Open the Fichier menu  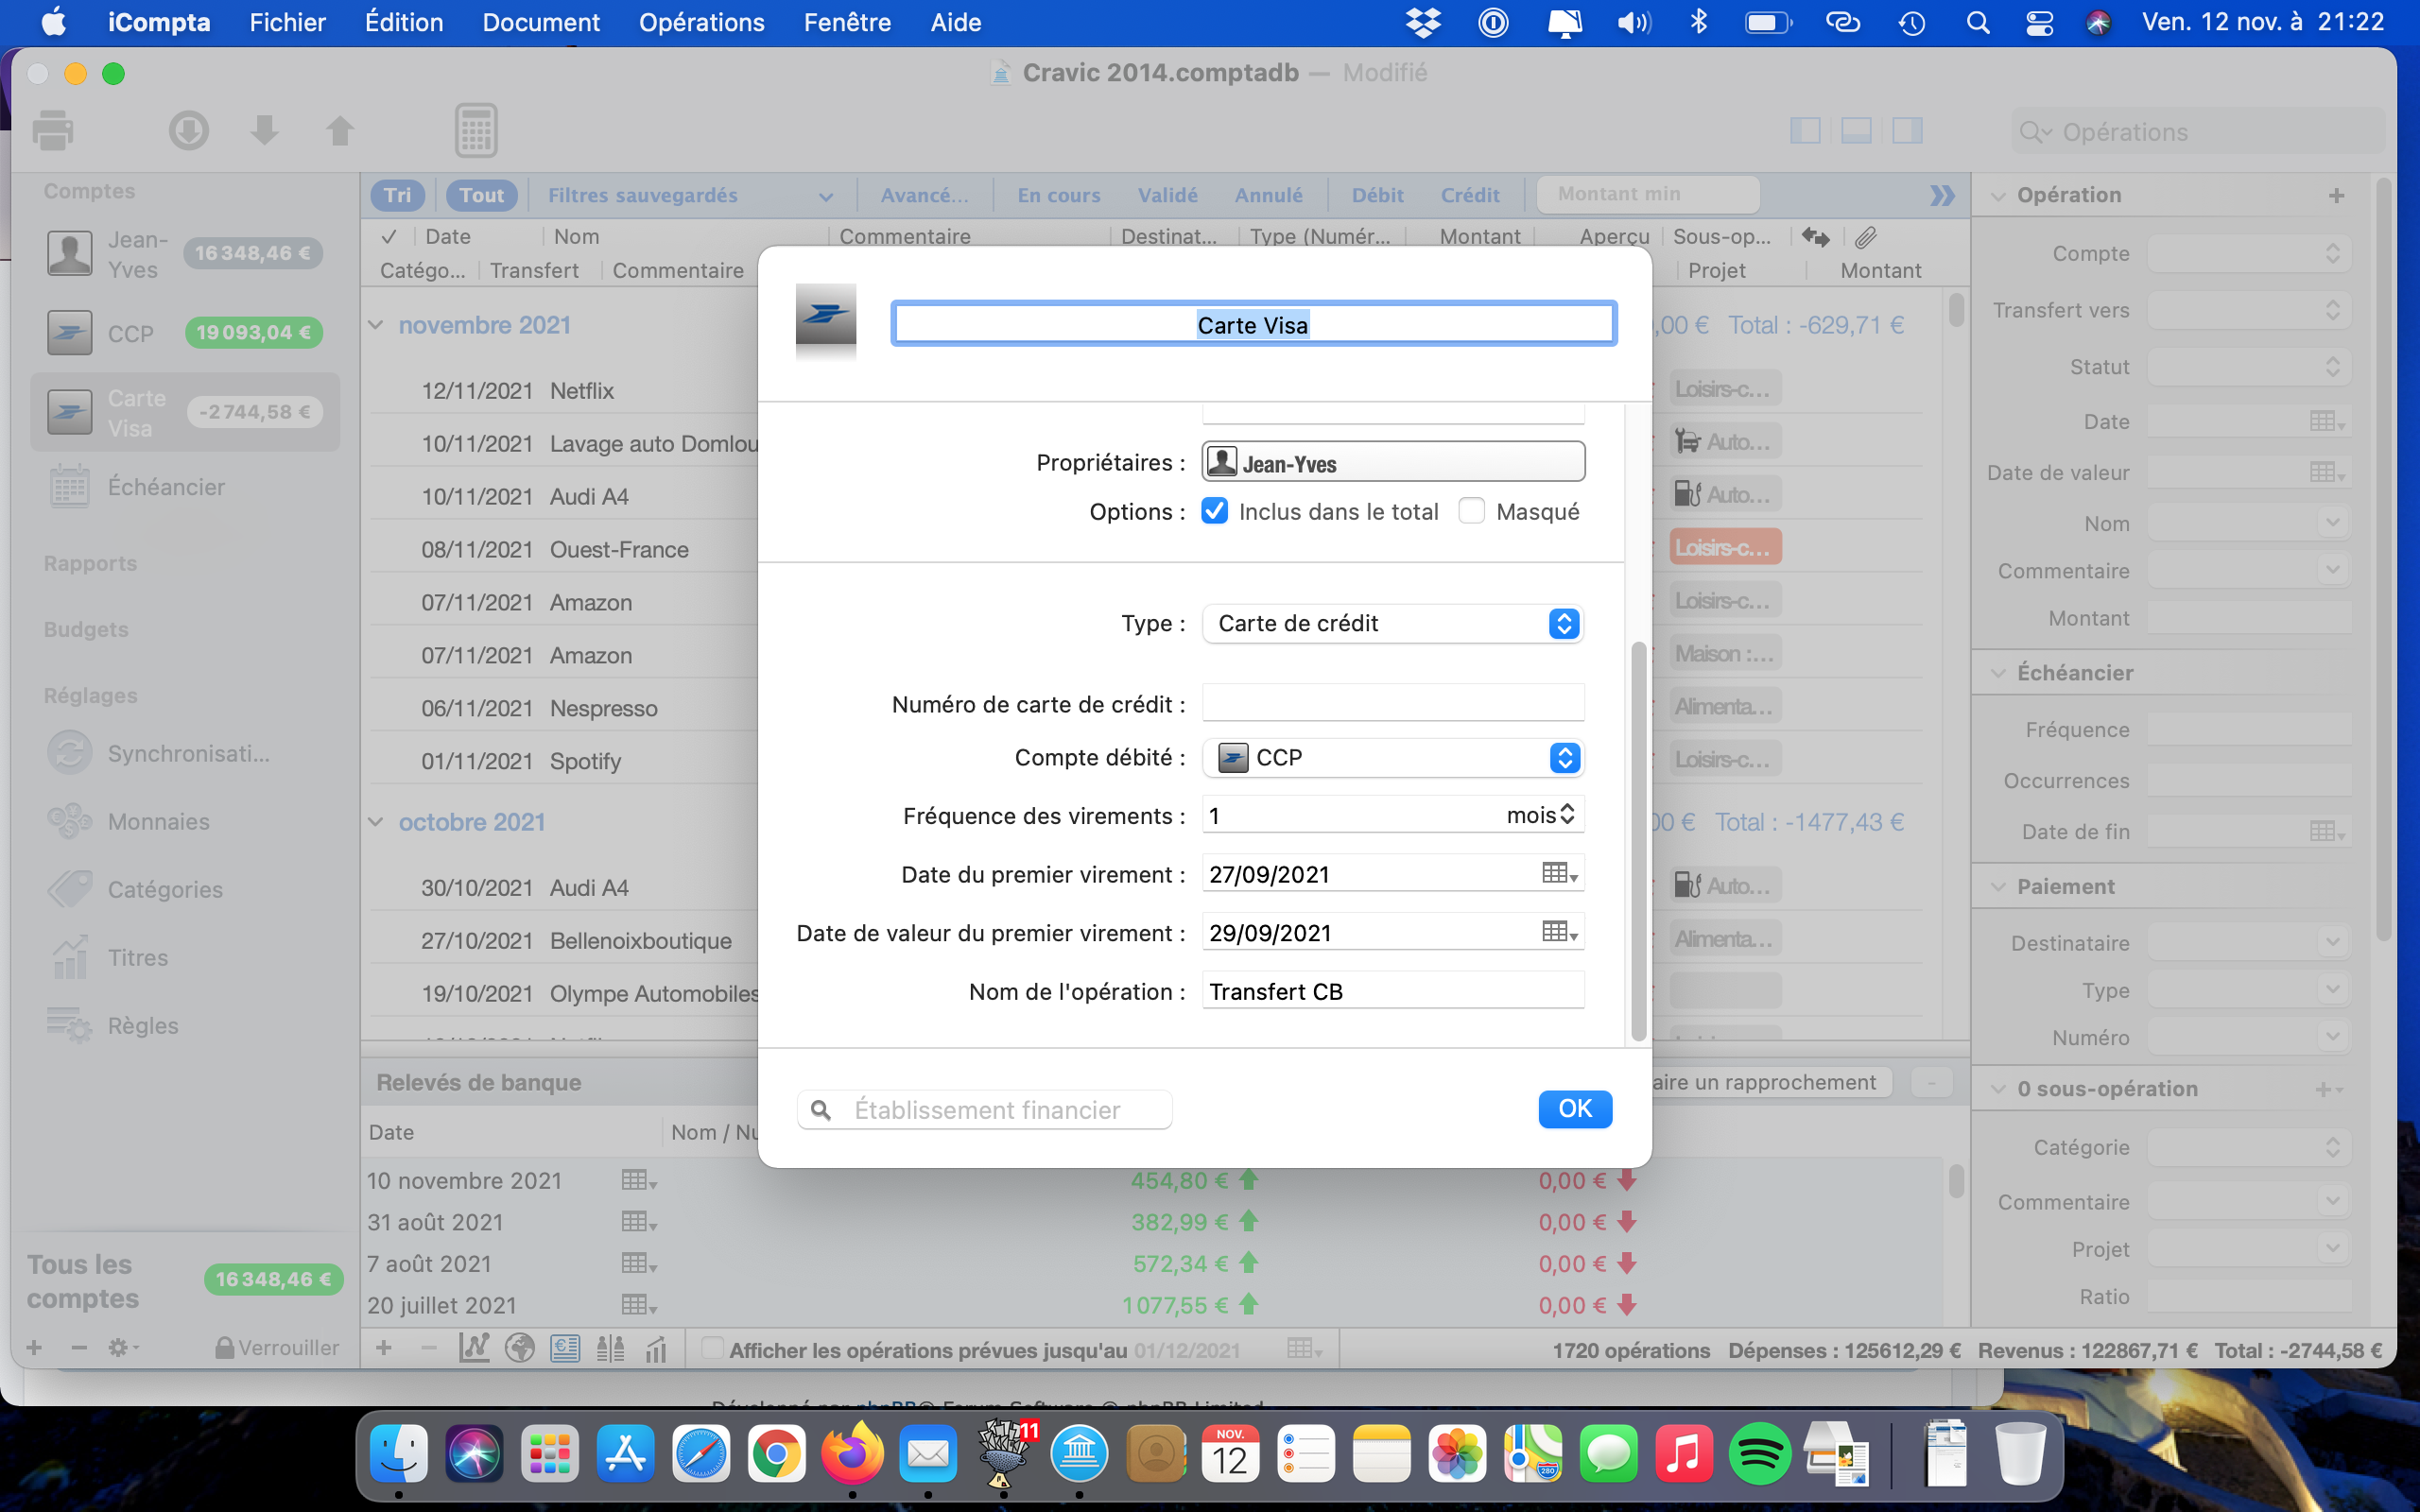coord(287,22)
